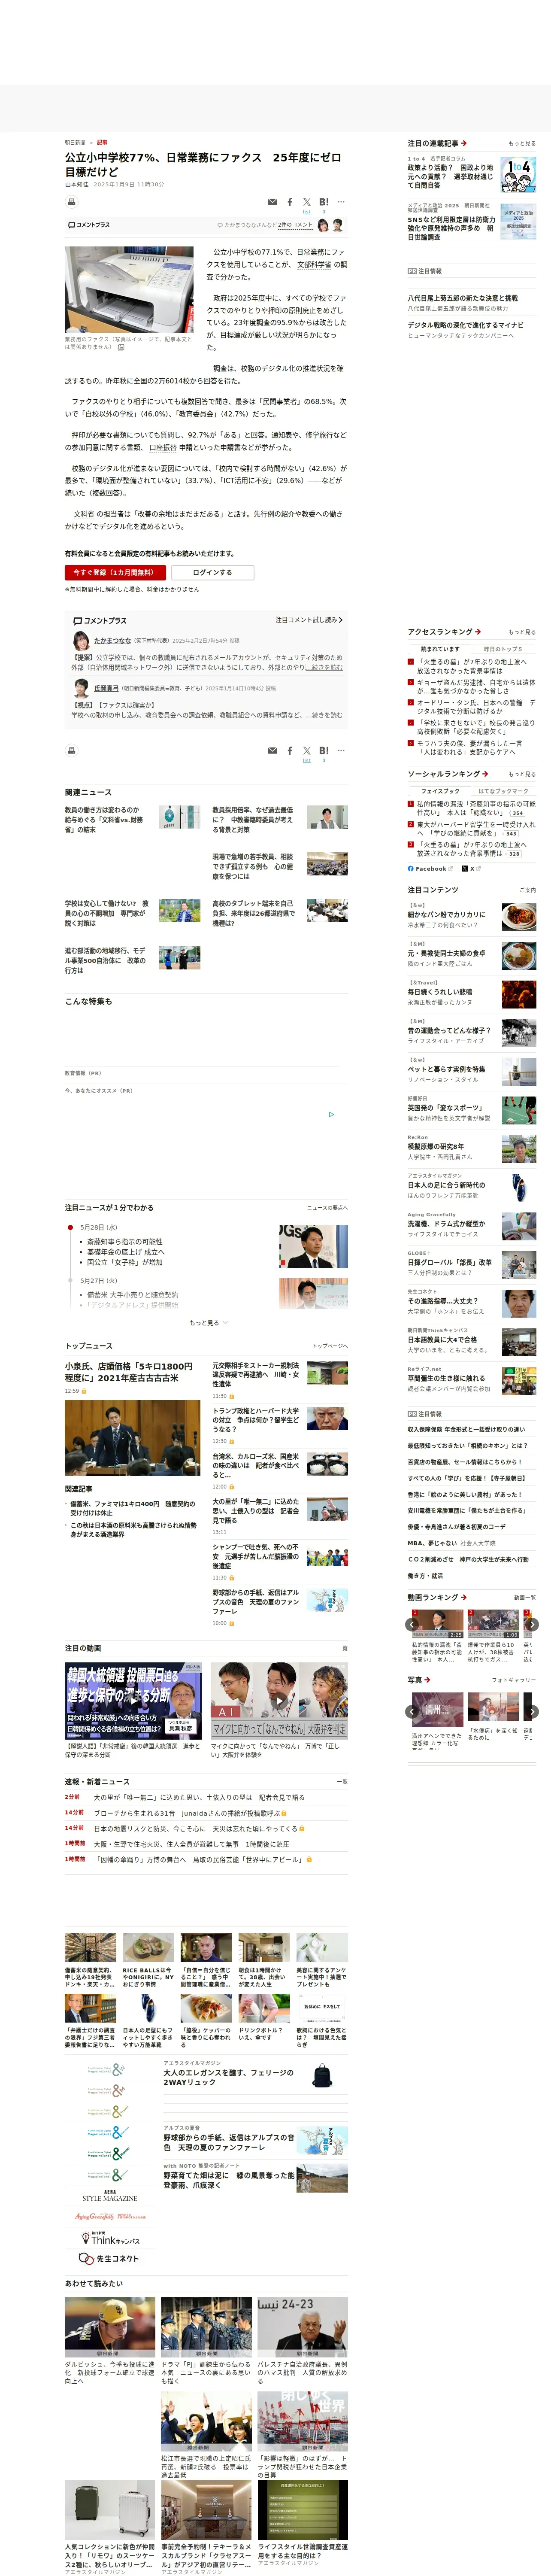551x2576 pixels.
Task: Click the fax machine article photo
Action: 130,290
